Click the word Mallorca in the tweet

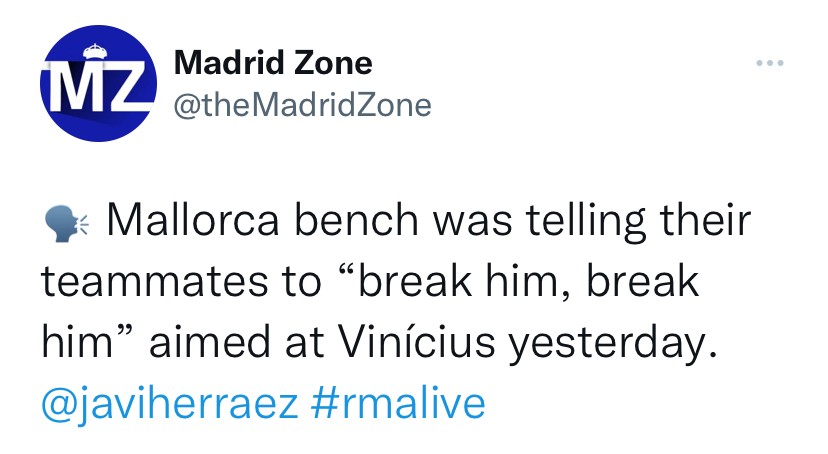[x=193, y=220]
